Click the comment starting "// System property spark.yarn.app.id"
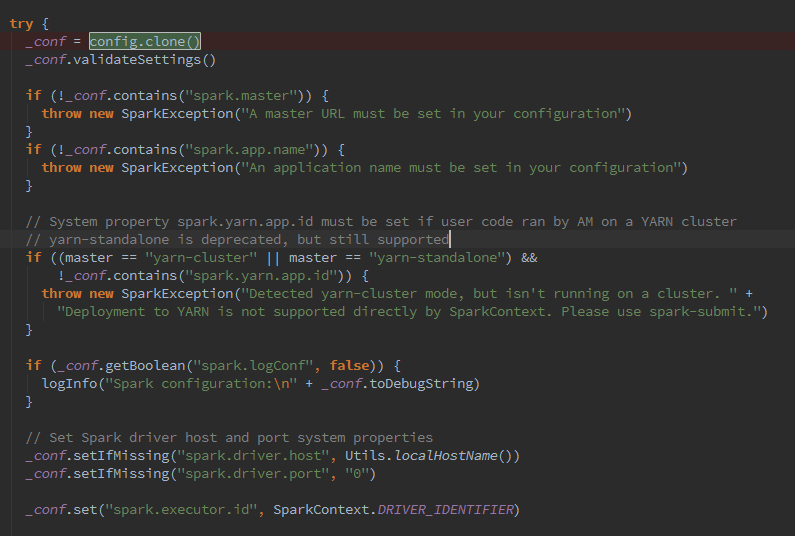 click(381, 222)
